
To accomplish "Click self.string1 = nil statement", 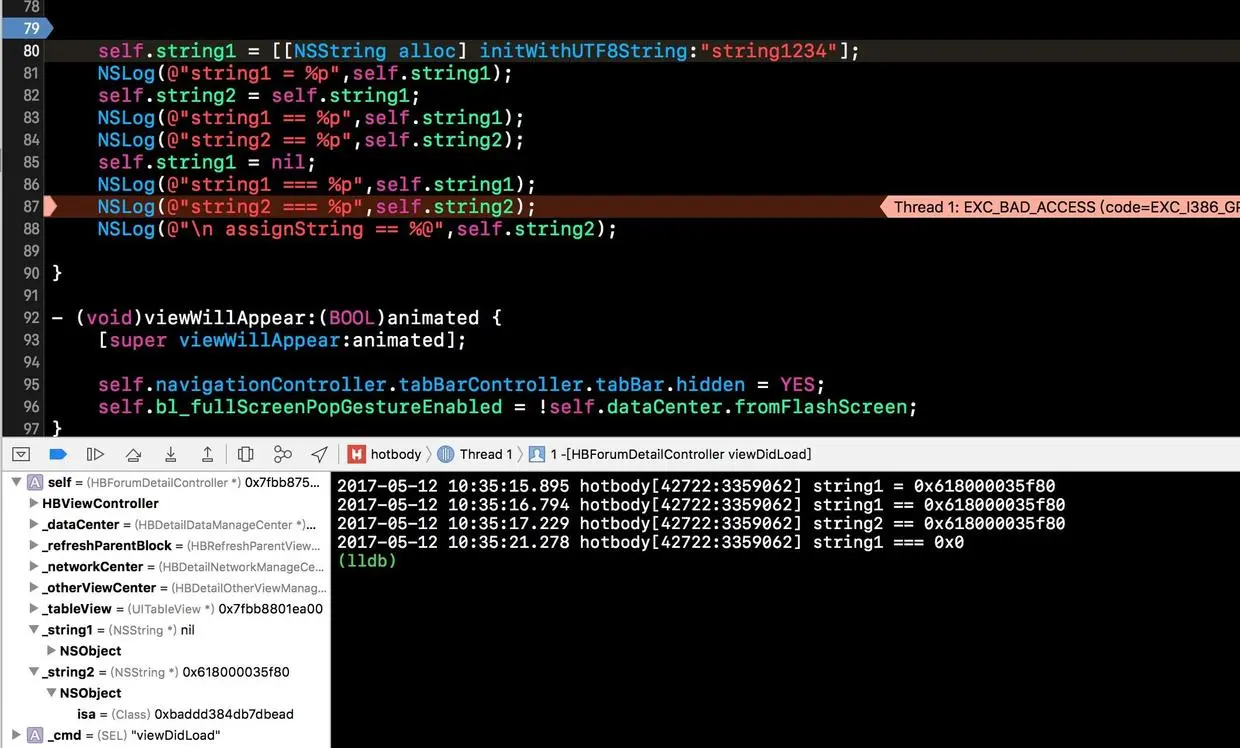I will point(207,162).
